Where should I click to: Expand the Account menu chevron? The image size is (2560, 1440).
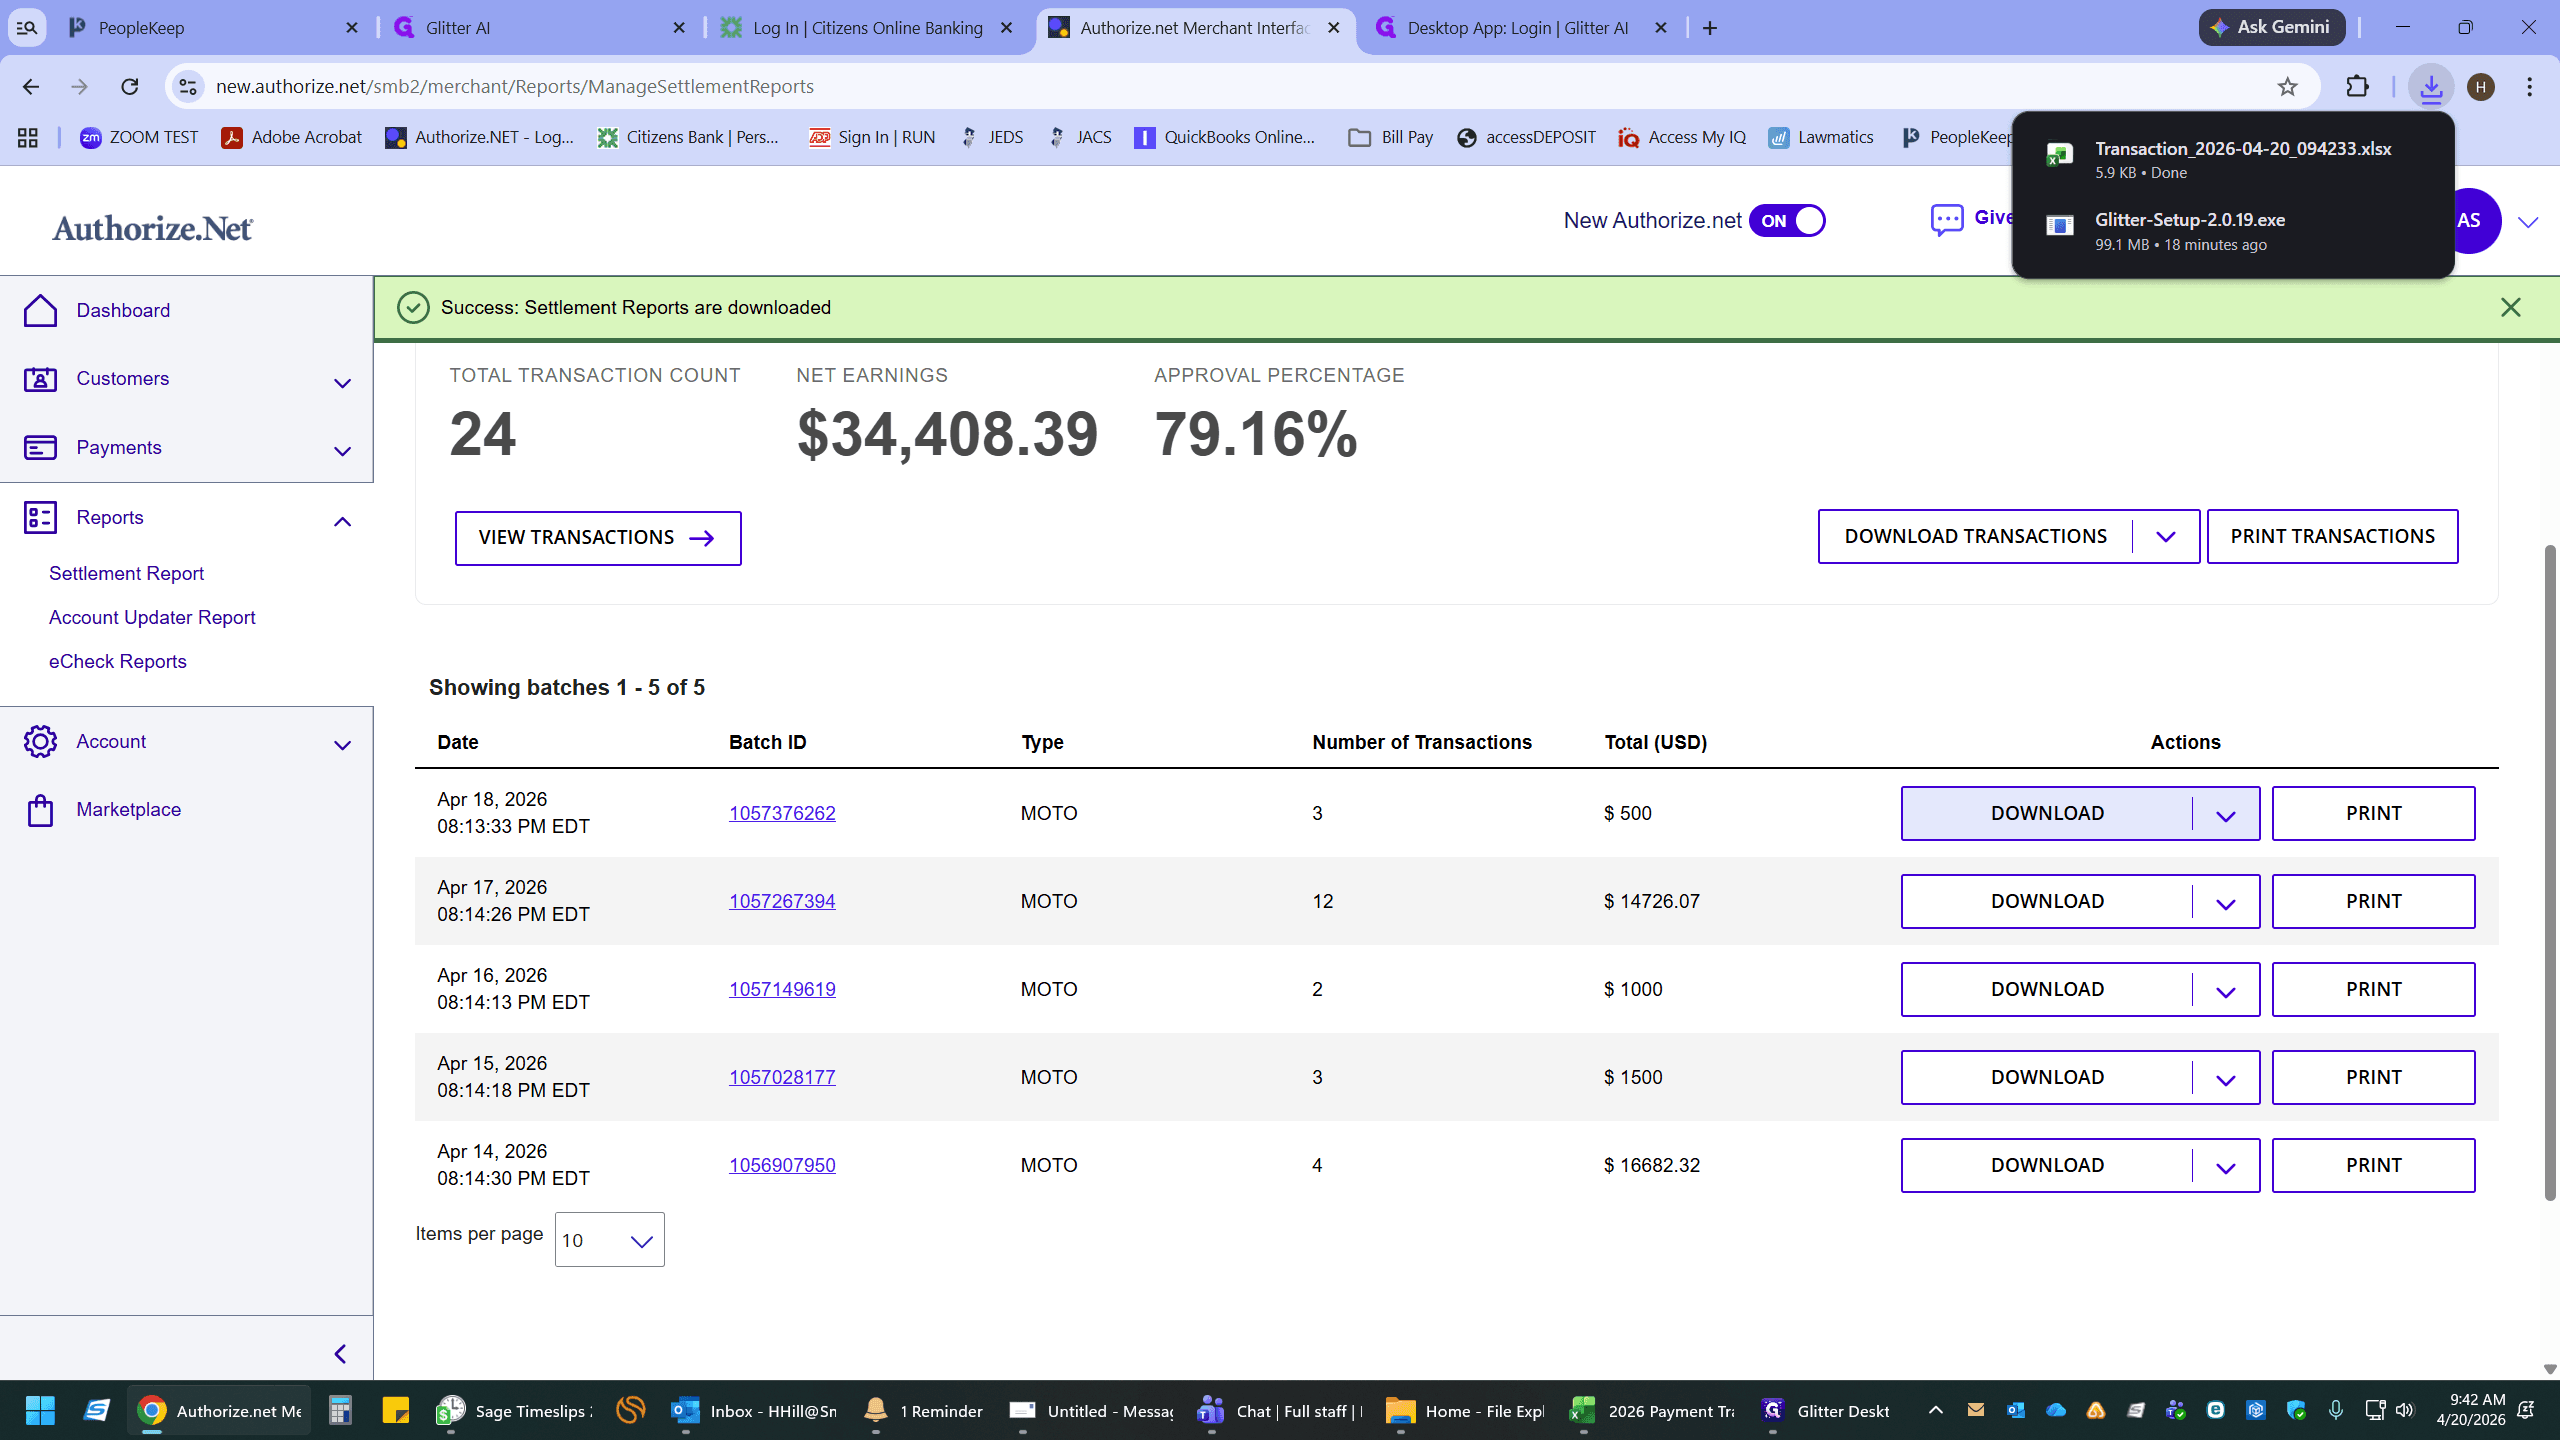(342, 745)
